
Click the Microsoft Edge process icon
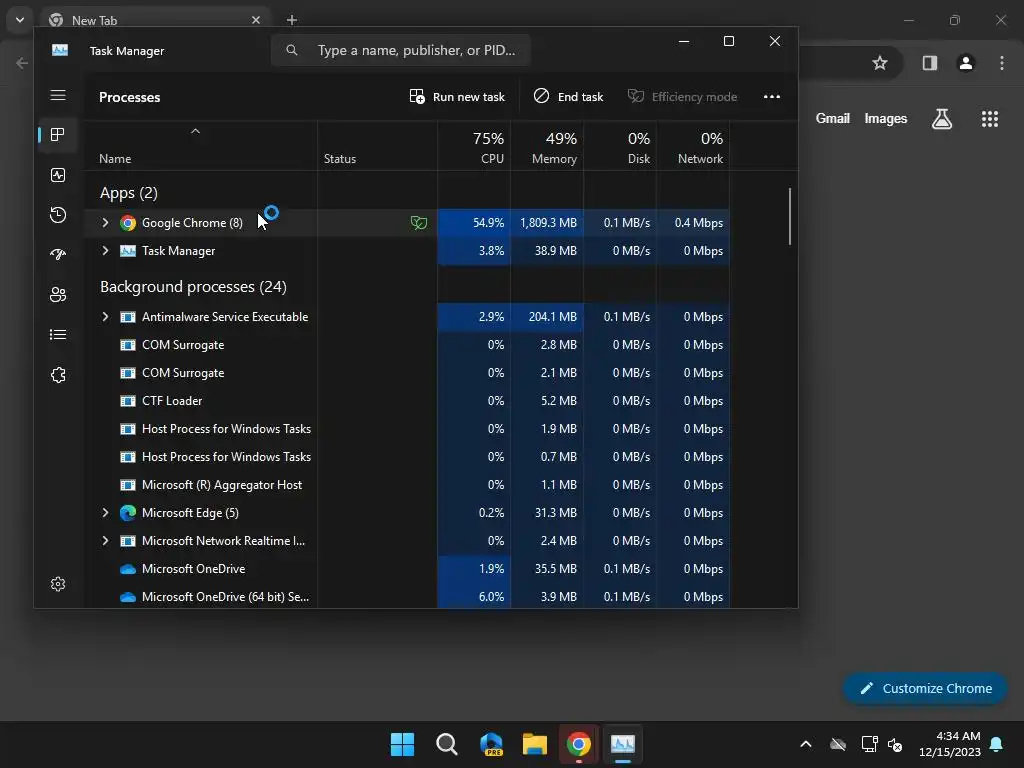128,513
